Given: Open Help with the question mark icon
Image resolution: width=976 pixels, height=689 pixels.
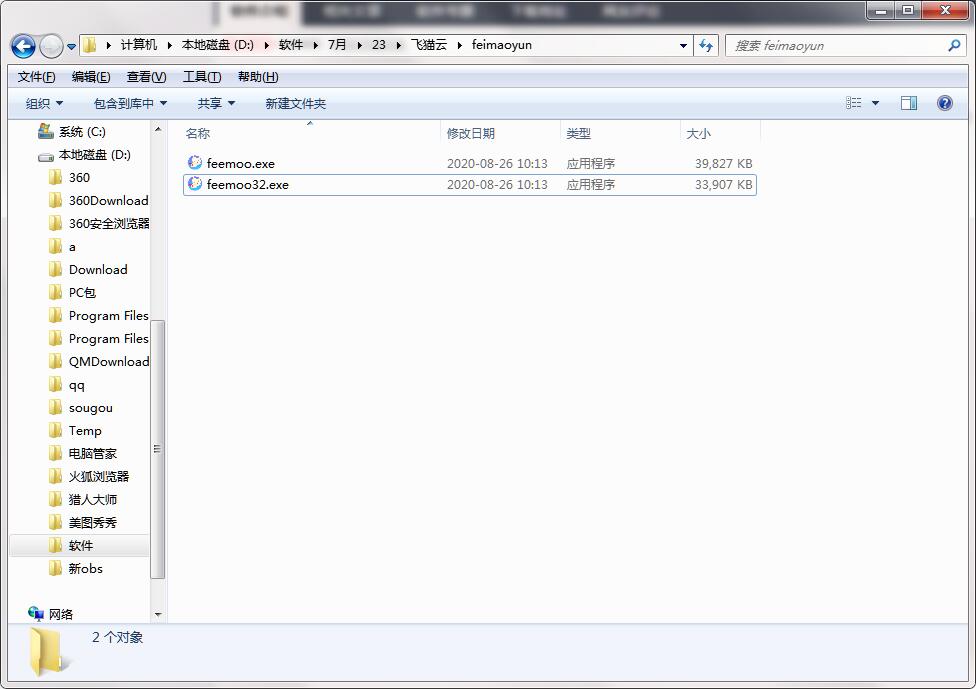Looking at the screenshot, I should point(944,103).
